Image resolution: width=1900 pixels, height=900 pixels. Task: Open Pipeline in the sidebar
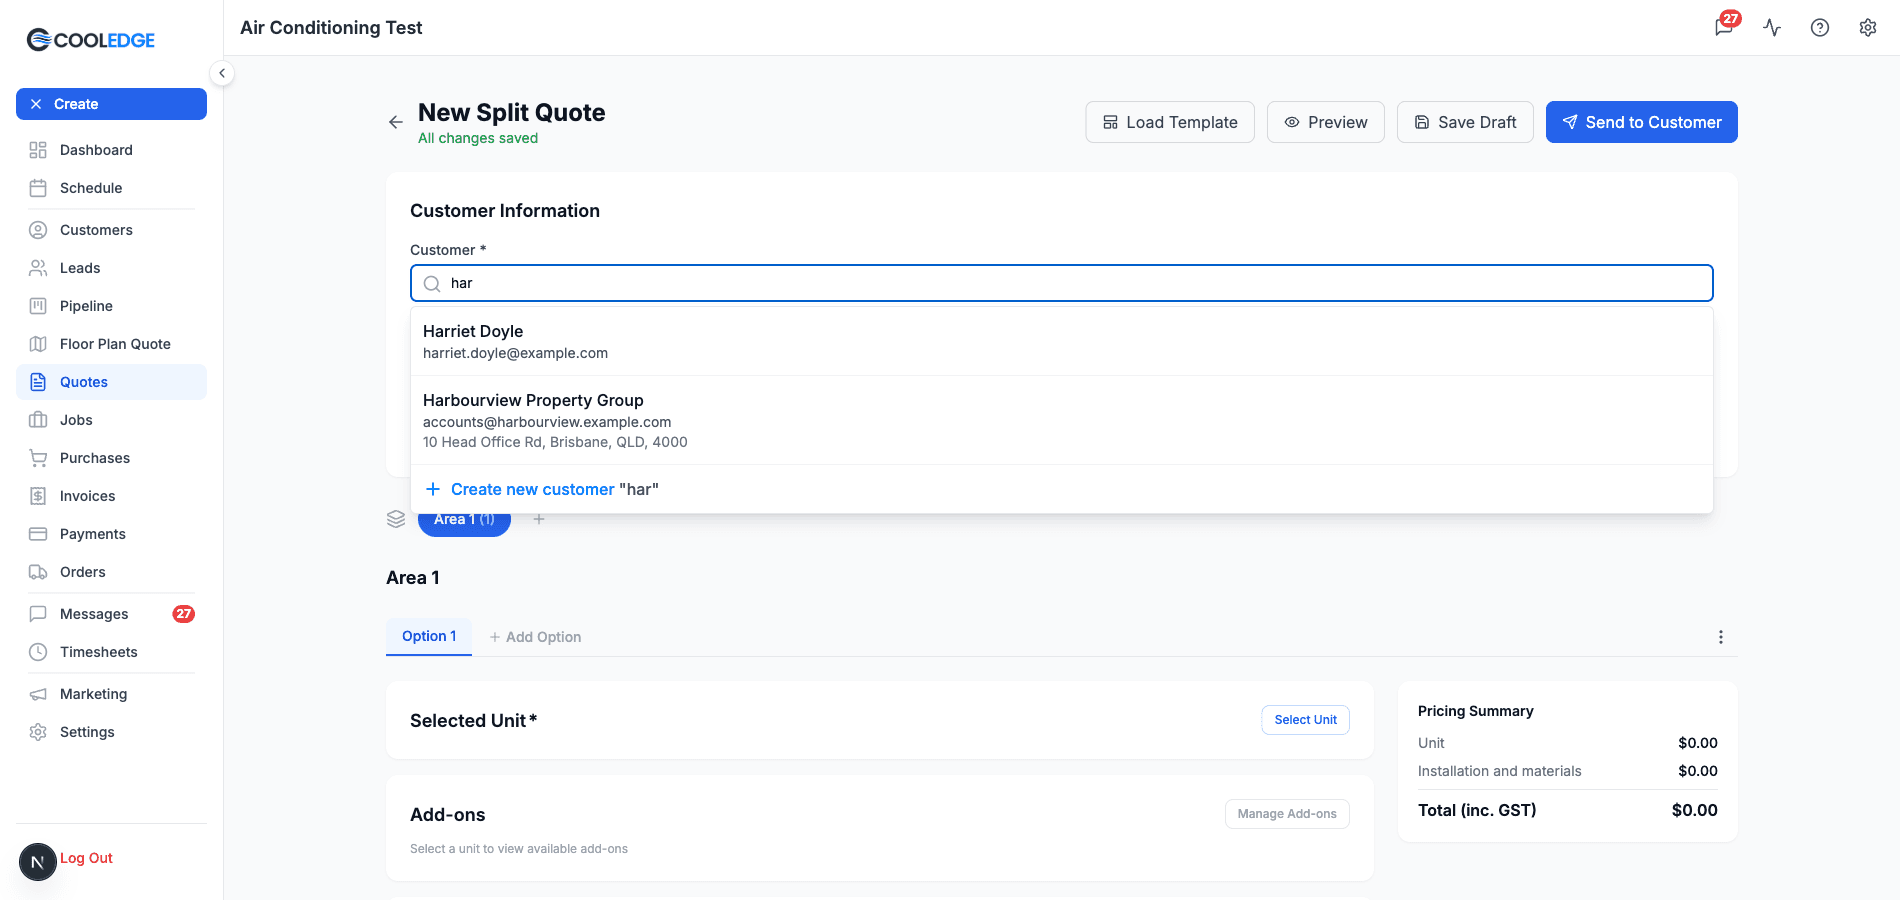point(111,306)
